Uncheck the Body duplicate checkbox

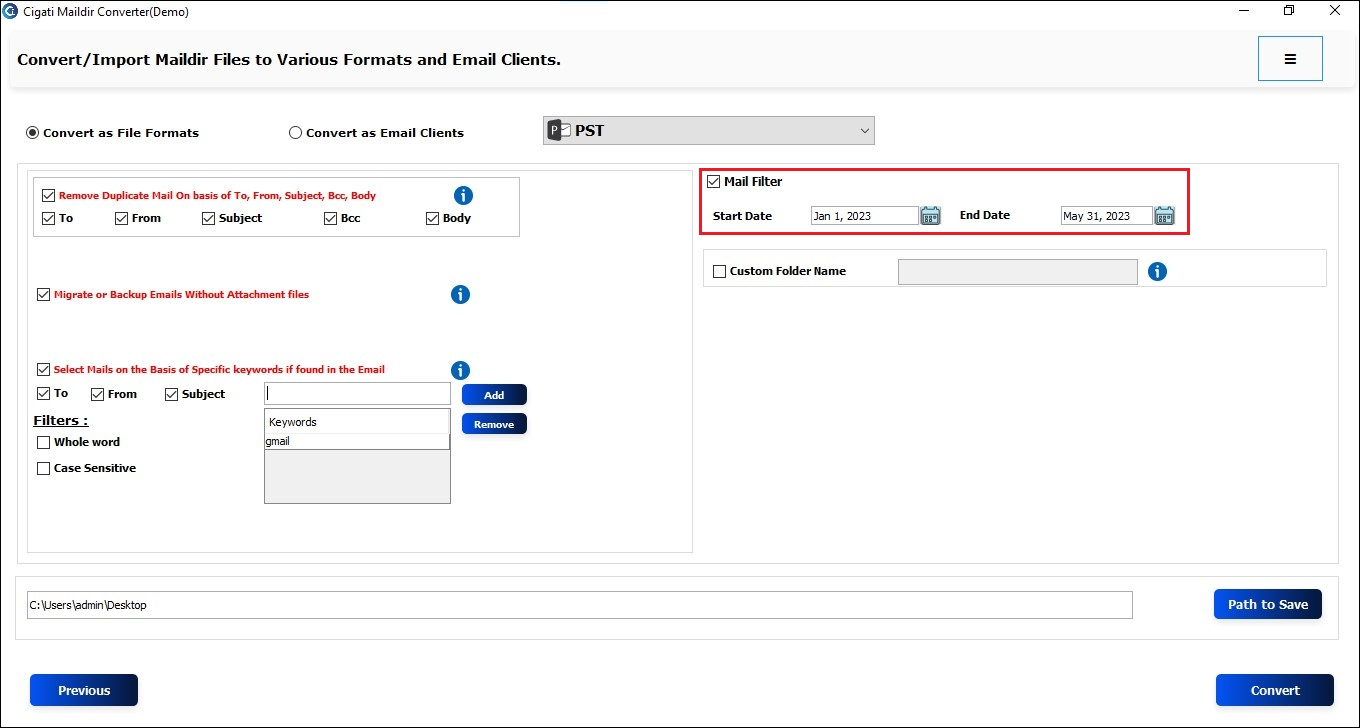pyautogui.click(x=432, y=218)
